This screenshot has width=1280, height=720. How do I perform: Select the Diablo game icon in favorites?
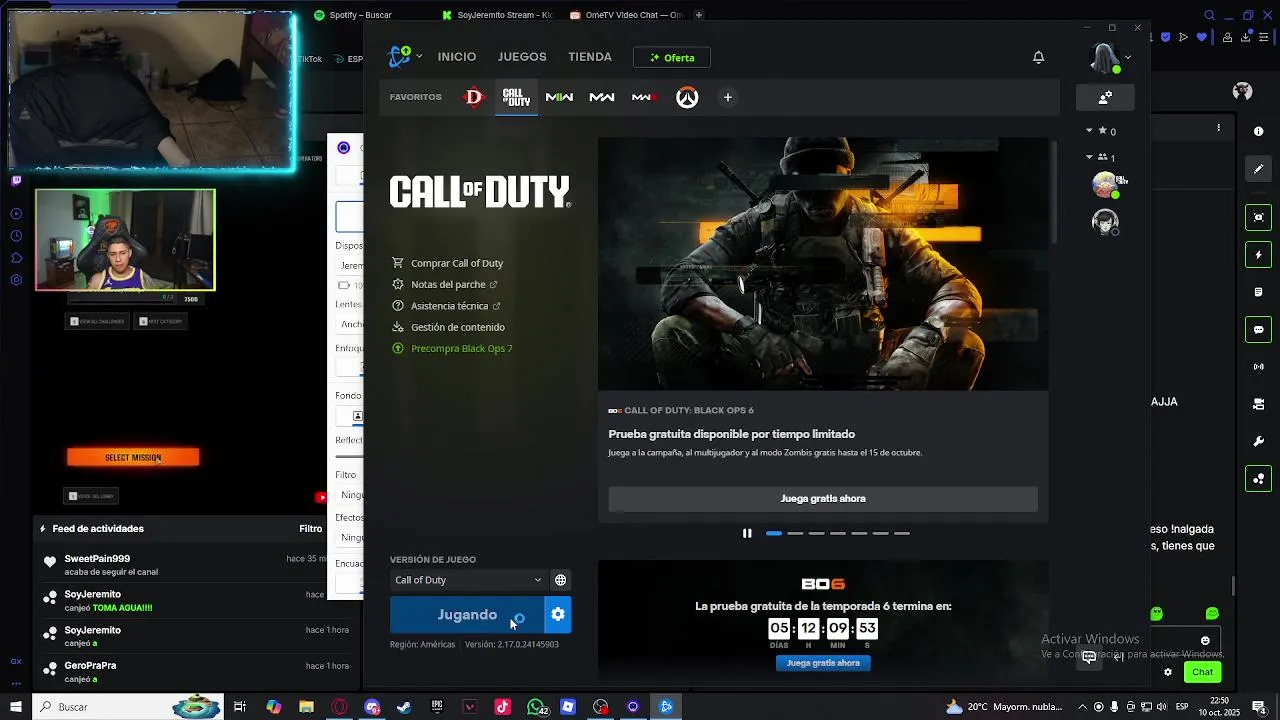[x=474, y=97]
